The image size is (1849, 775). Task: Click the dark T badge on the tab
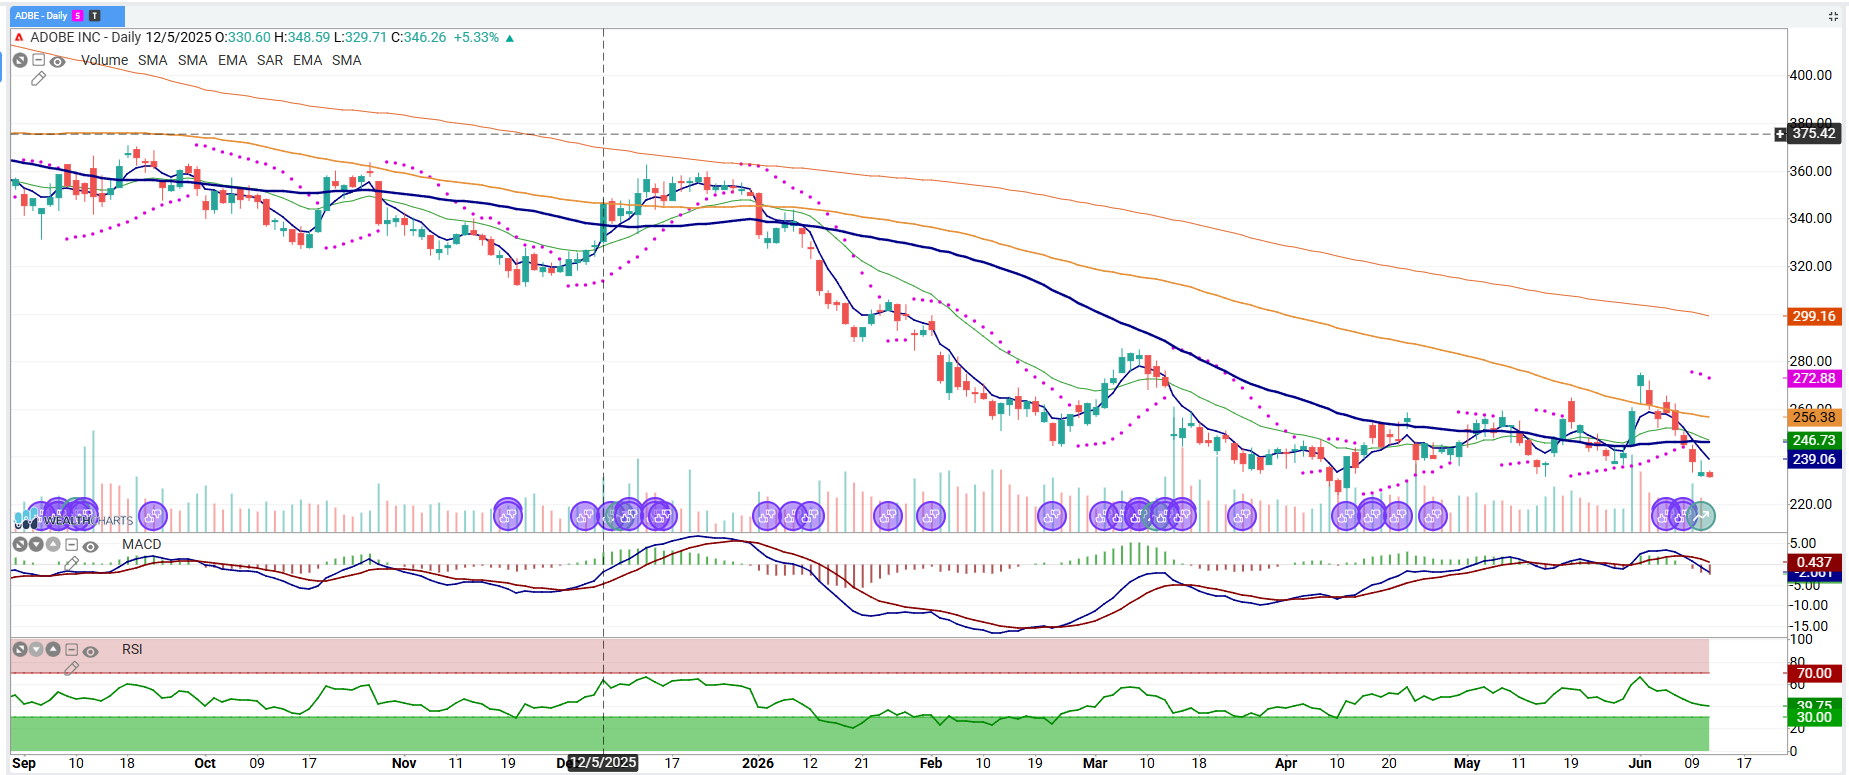(94, 16)
